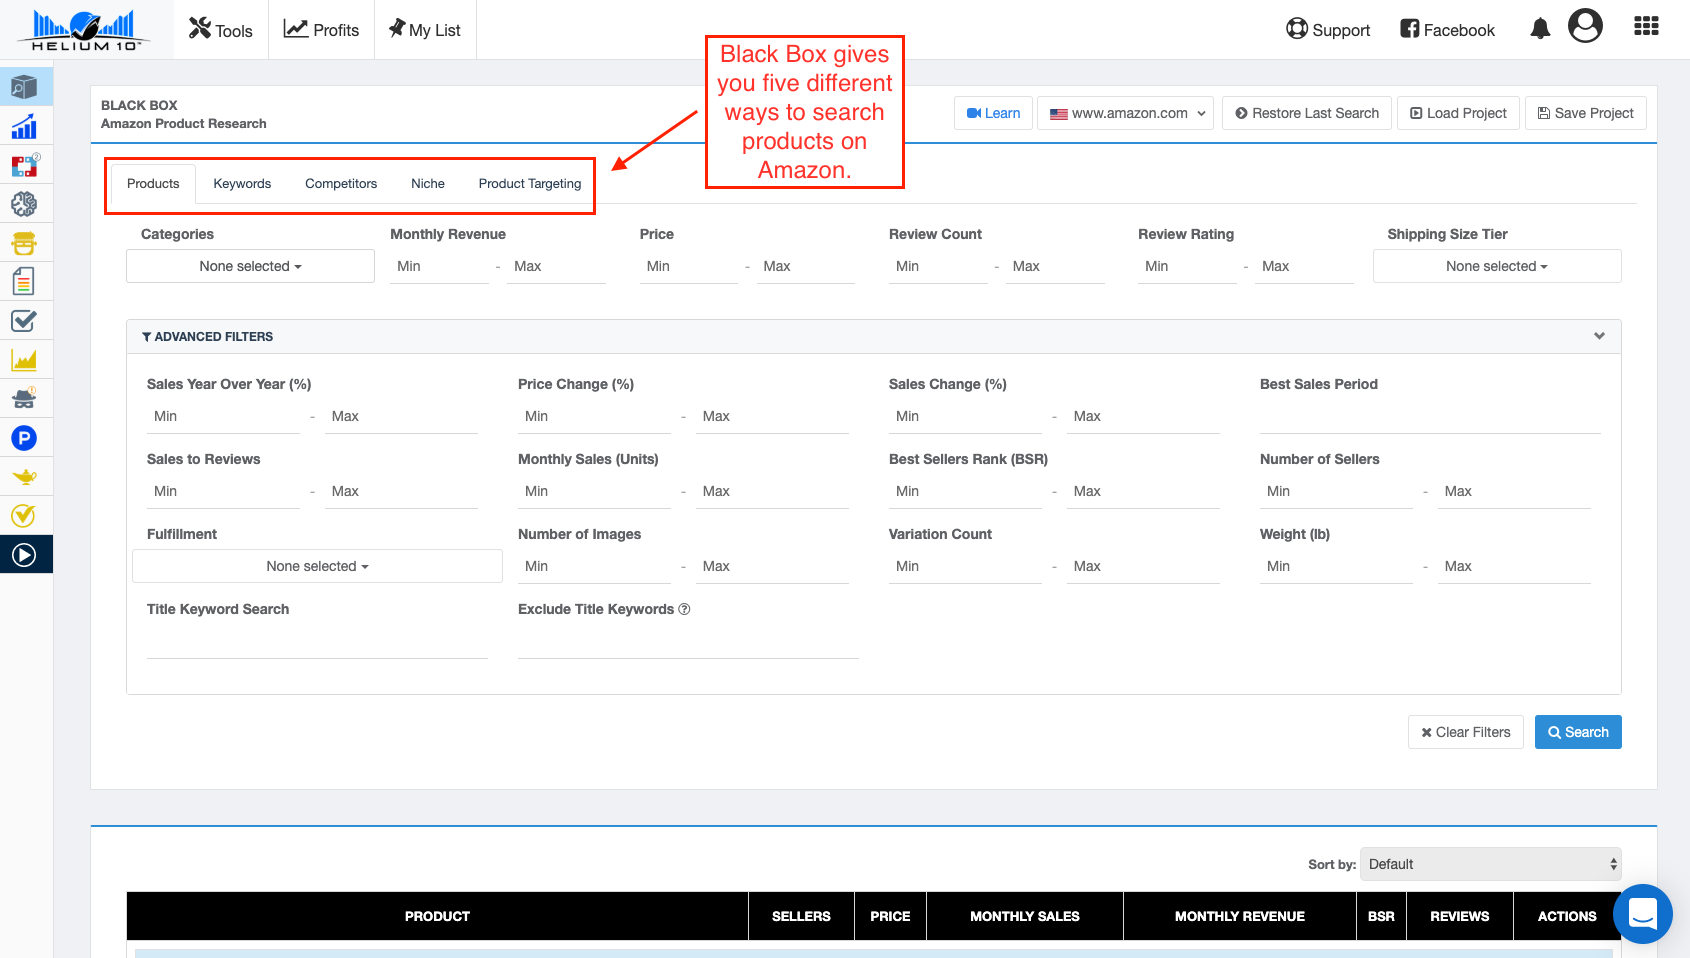Click the play button sidebar icon

point(24,555)
